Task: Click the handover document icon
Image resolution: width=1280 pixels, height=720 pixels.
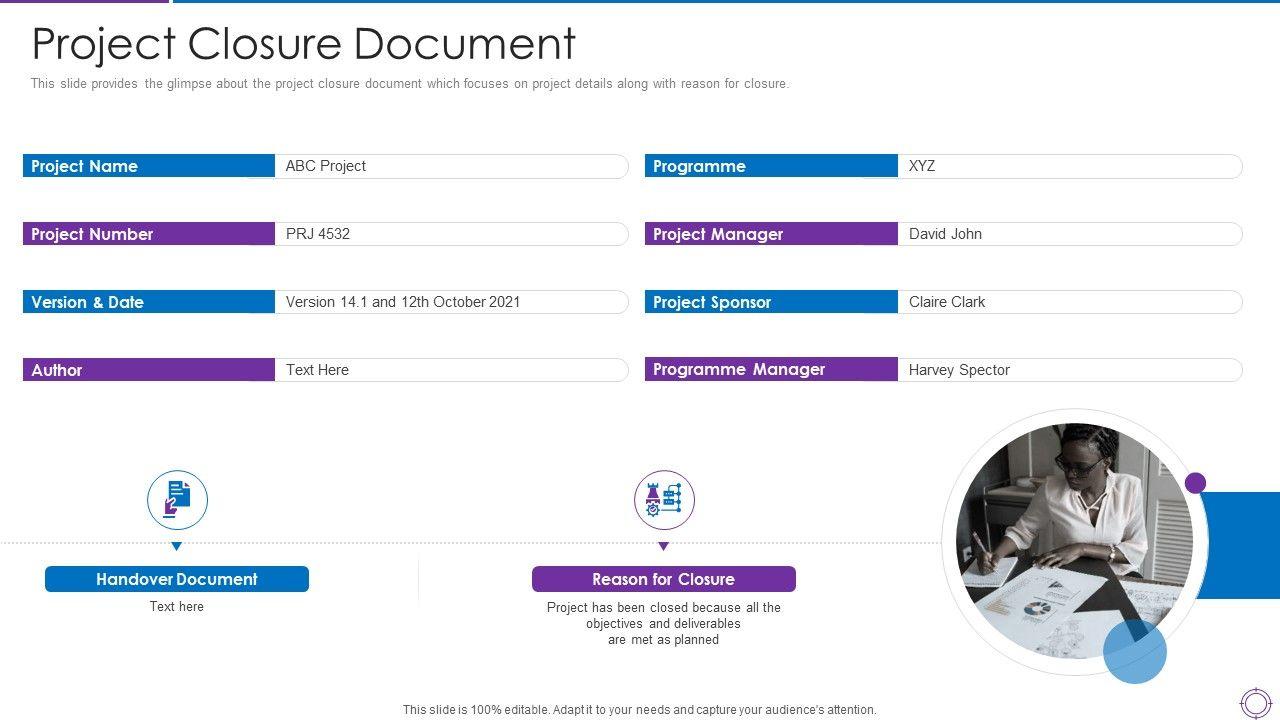Action: (x=177, y=500)
